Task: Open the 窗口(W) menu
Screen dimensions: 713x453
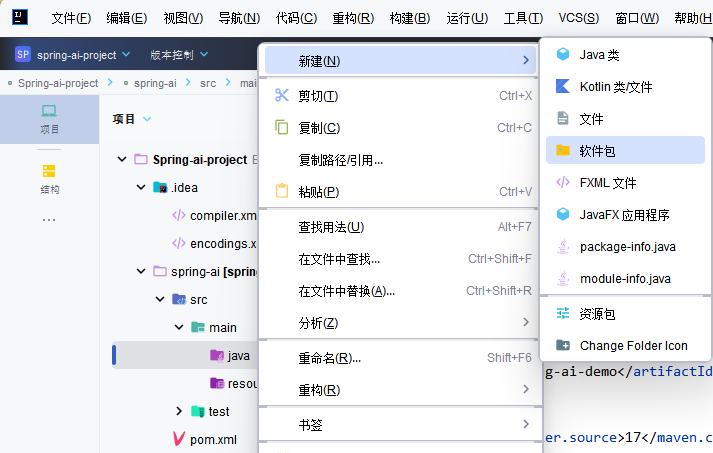Action: click(637, 18)
